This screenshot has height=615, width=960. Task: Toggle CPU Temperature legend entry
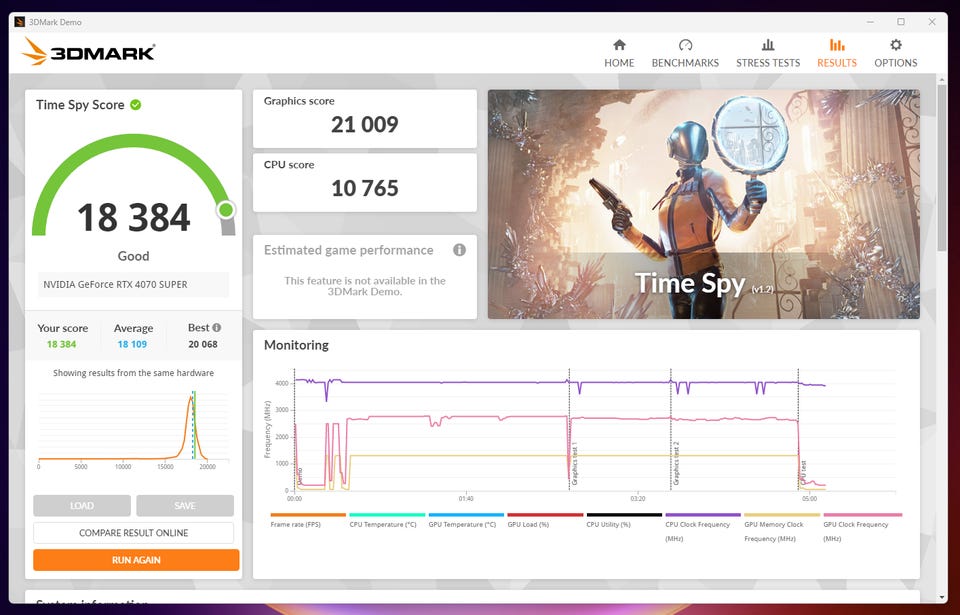(386, 521)
